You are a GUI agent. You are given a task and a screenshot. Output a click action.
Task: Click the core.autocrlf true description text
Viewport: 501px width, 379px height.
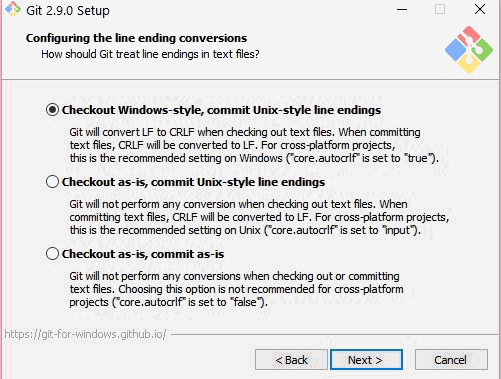(x=254, y=145)
